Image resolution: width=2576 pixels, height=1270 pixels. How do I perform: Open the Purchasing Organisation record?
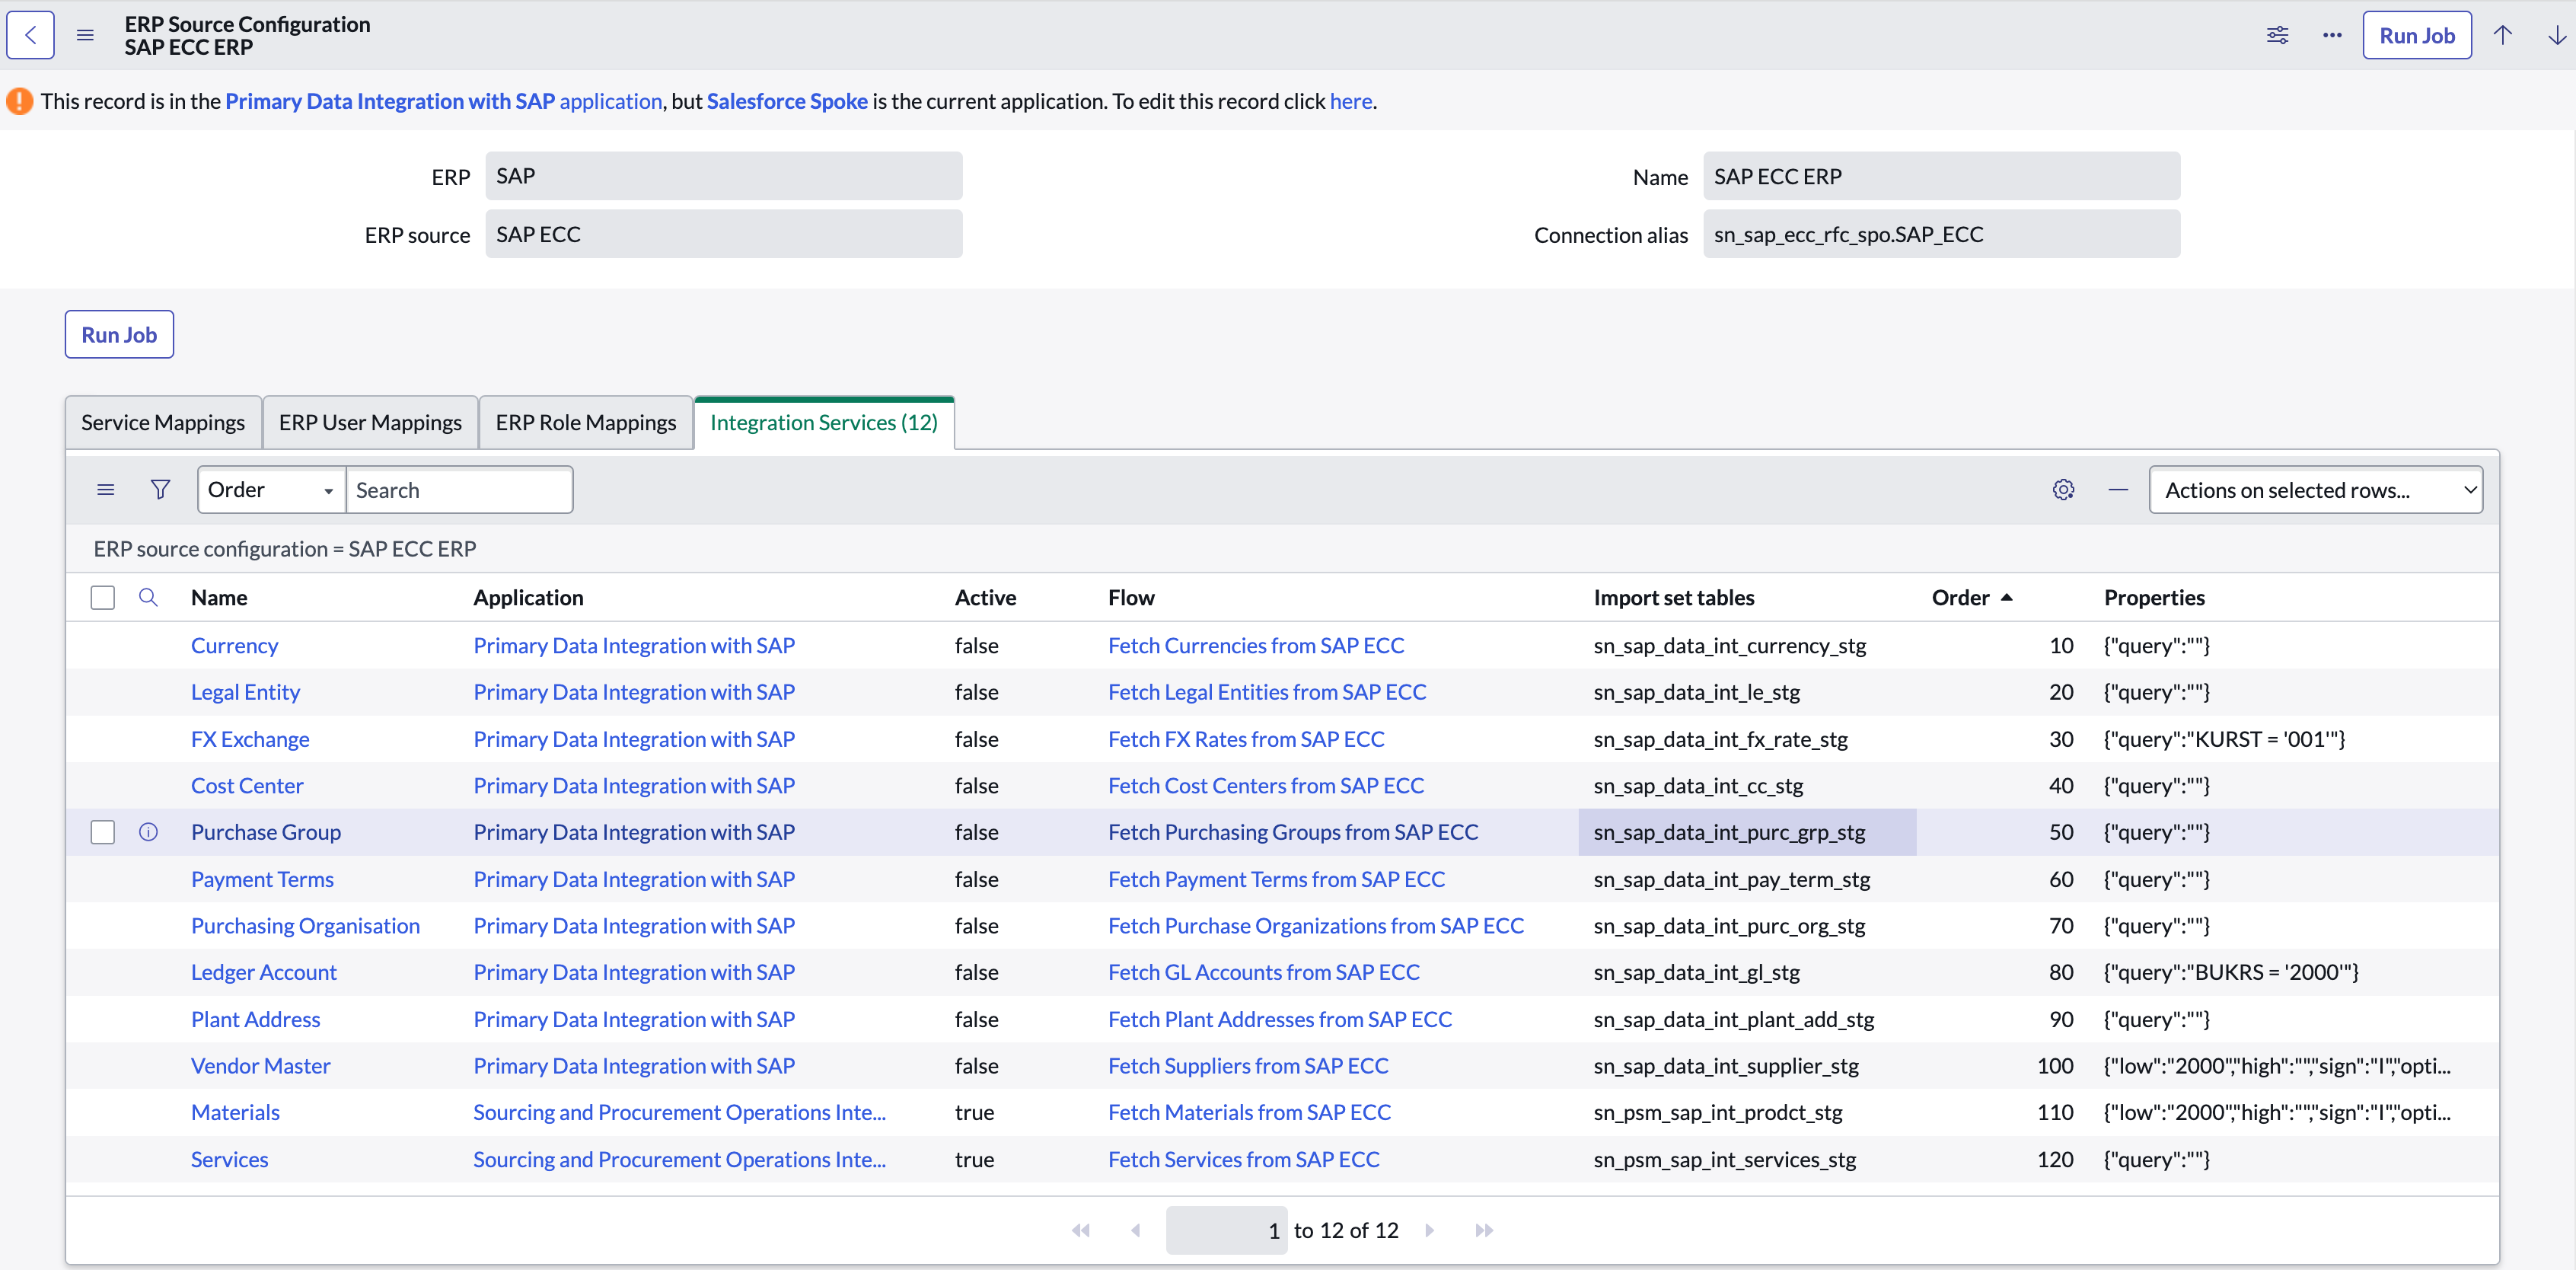305,925
